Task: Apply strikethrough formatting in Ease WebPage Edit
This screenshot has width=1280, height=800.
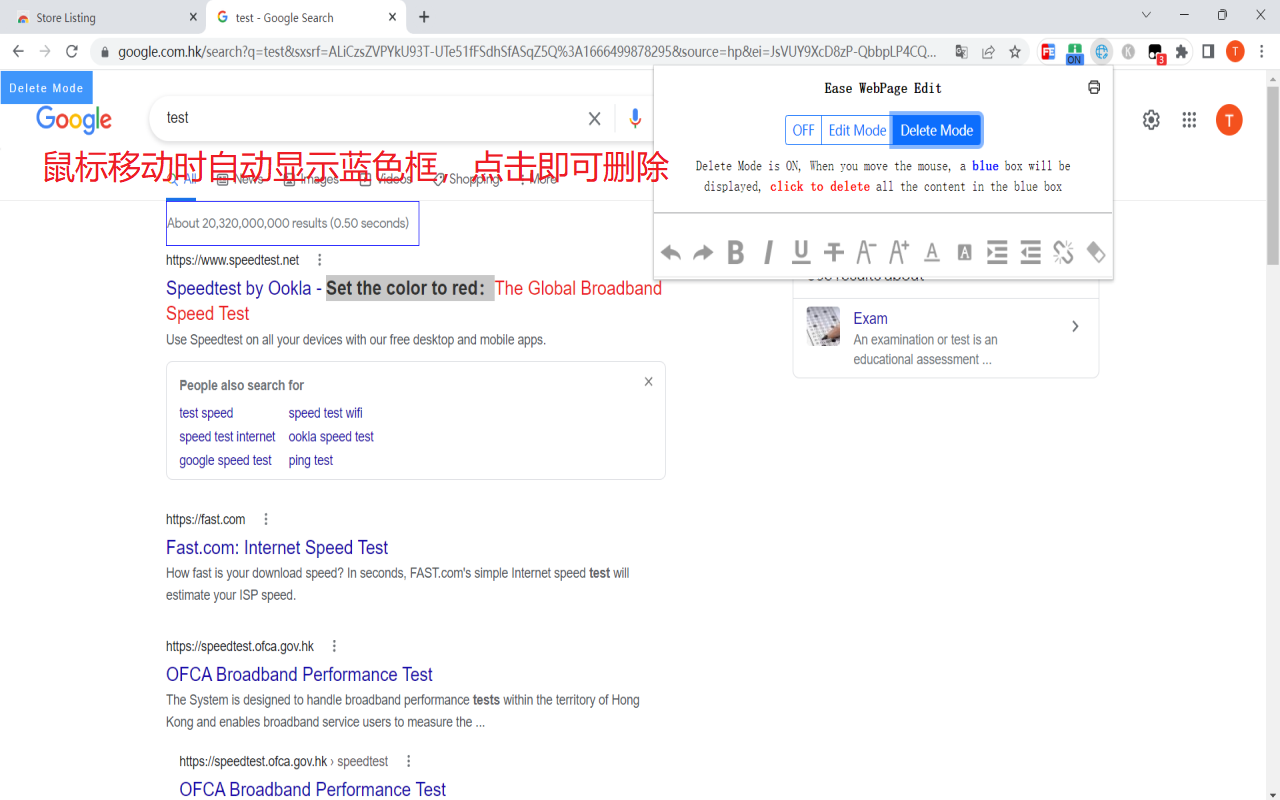Action: point(834,253)
